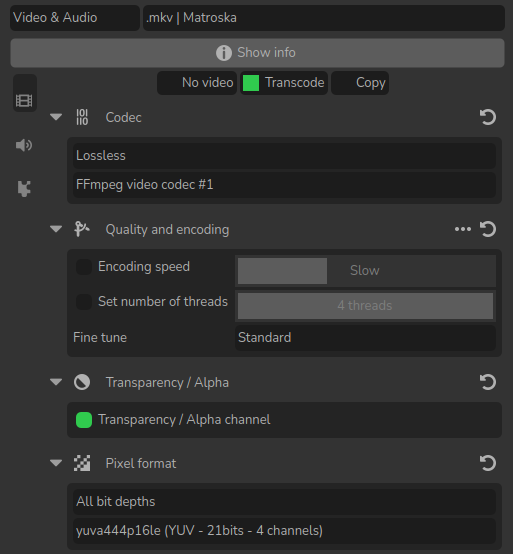The image size is (513, 554).
Task: Toggle Transparency / Alpha channel option
Action: click(x=84, y=420)
